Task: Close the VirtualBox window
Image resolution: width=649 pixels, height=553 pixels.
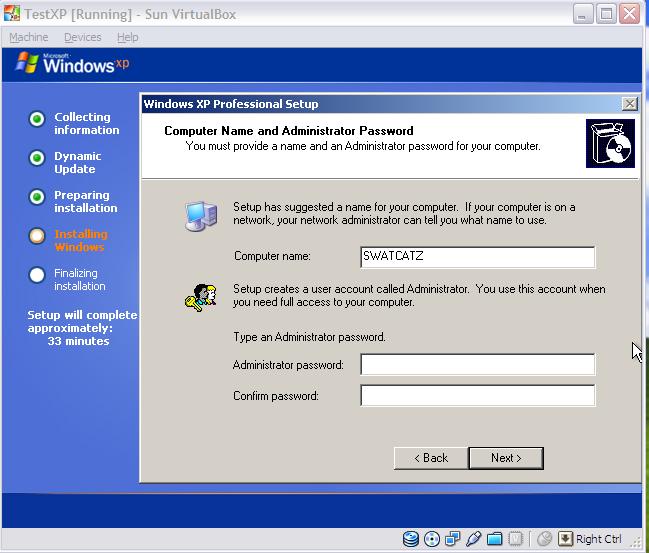Action: click(x=630, y=14)
